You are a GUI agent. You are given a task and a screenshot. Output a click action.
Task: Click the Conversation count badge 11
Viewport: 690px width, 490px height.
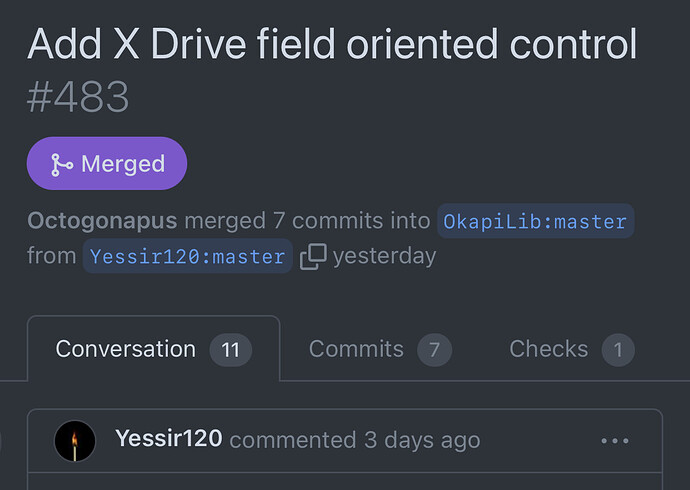(231, 350)
